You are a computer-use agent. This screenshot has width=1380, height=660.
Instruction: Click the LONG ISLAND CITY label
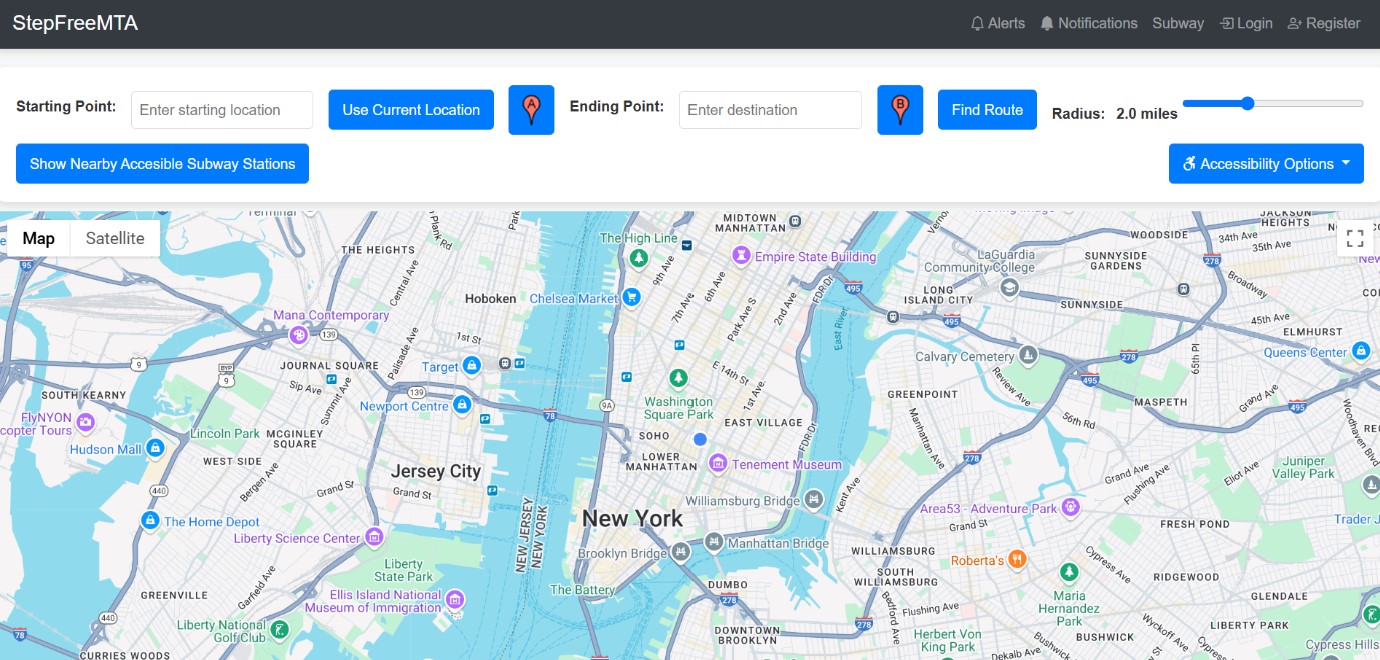[x=938, y=294]
